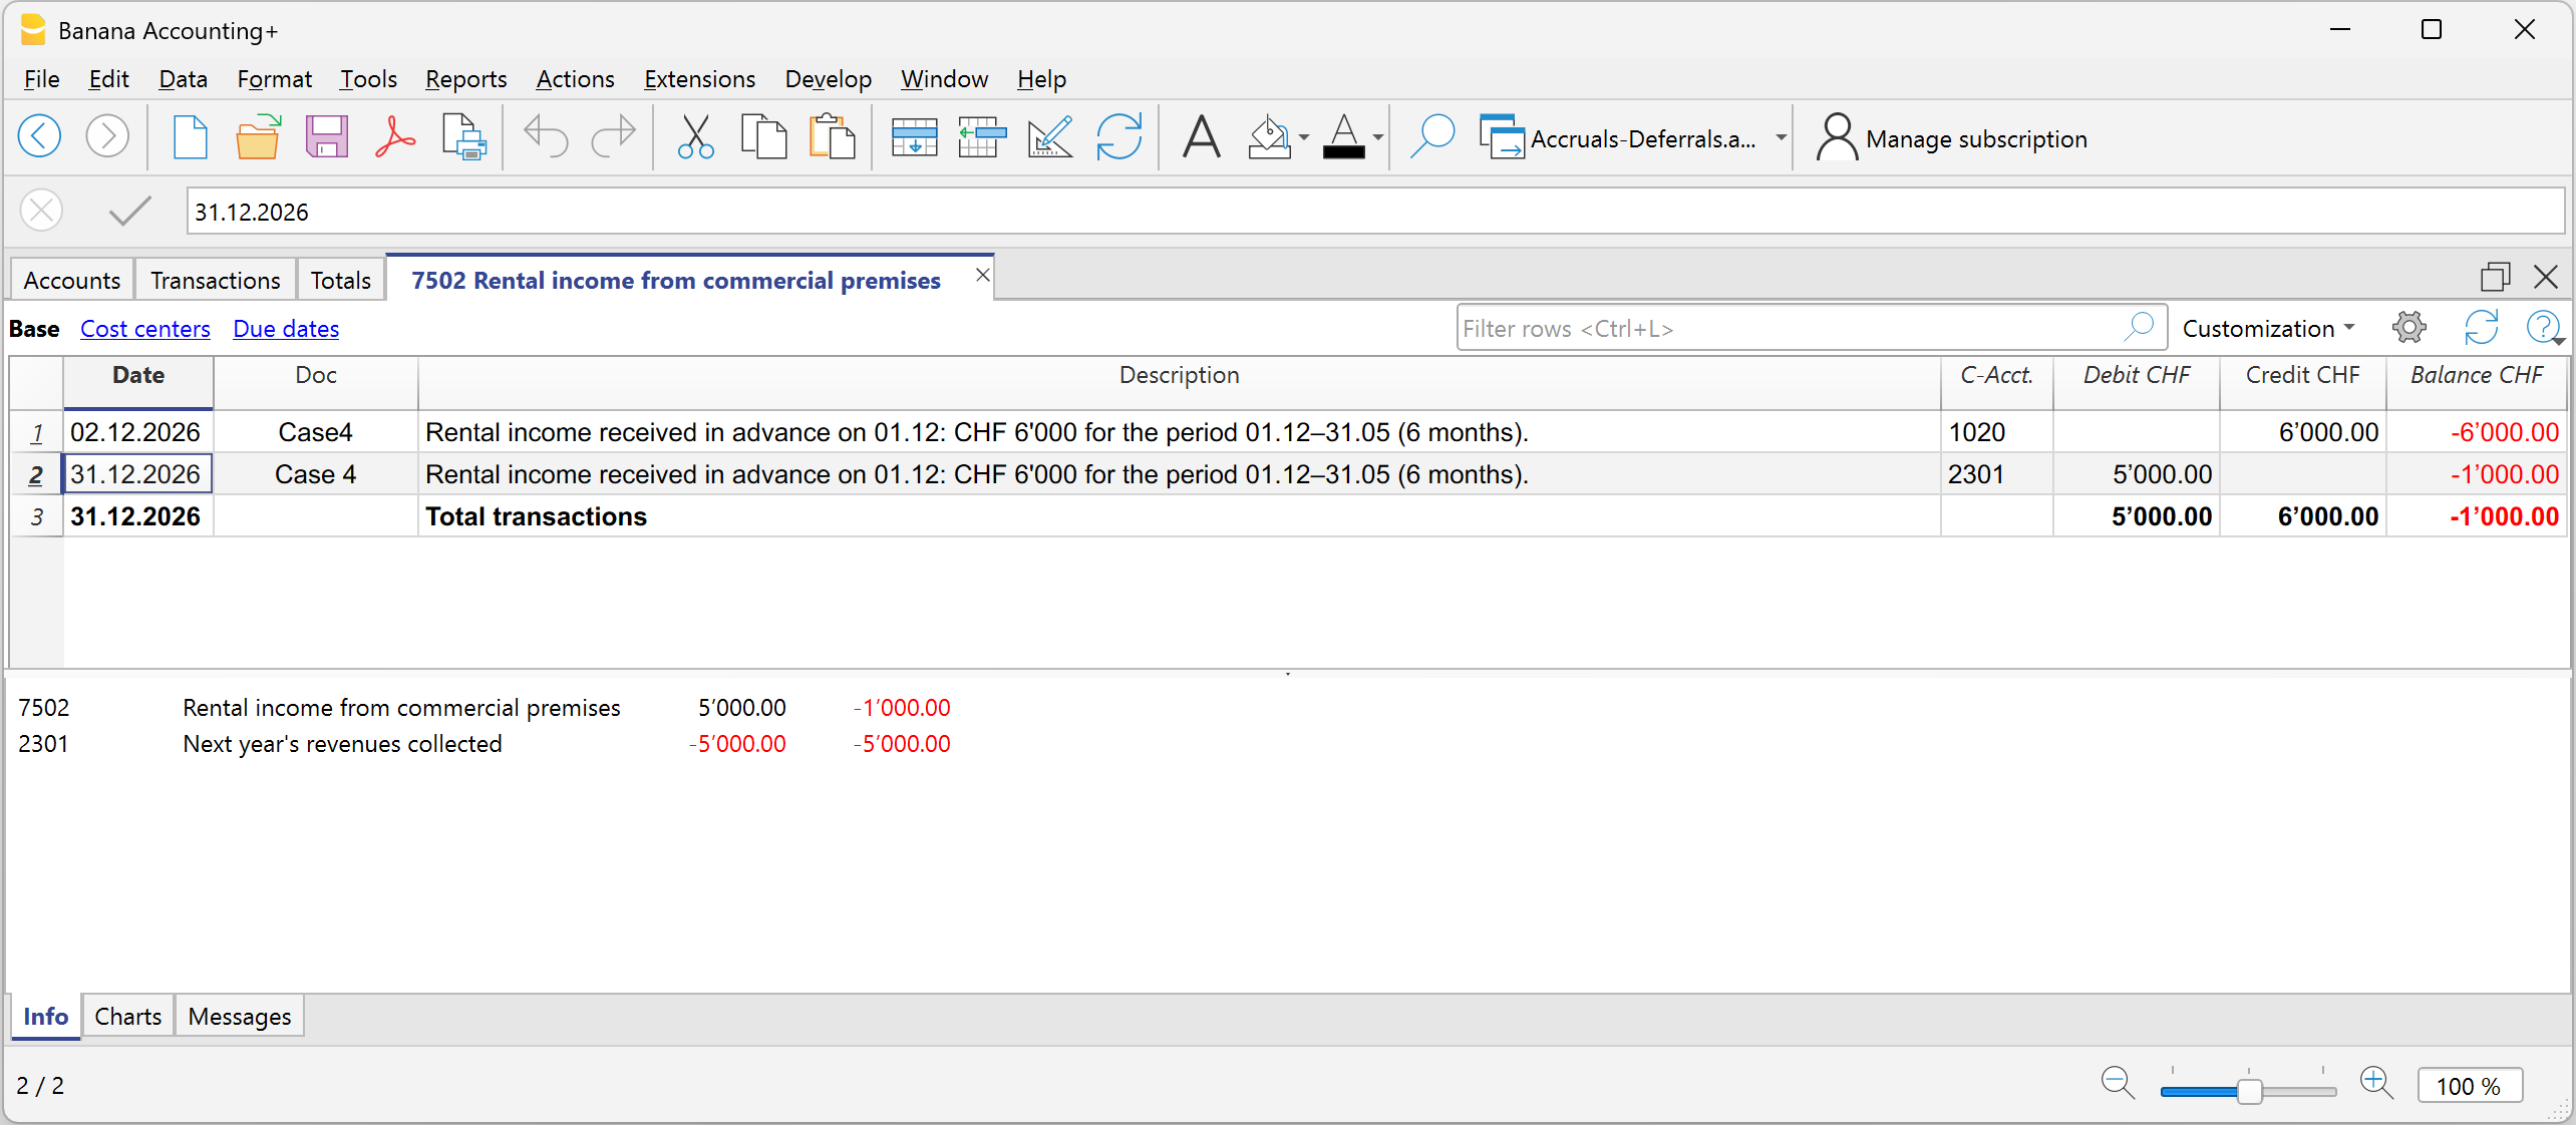Click the Recalculate accounting refresh icon in toolbar

point(1118,137)
